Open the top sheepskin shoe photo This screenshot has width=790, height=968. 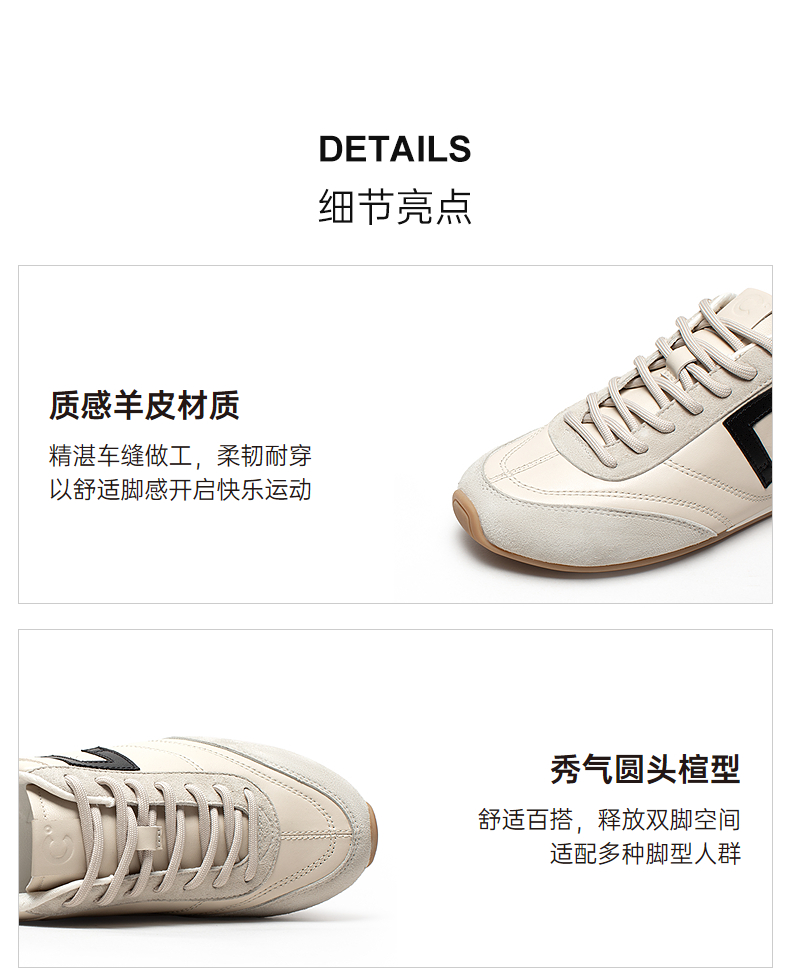click(612, 432)
